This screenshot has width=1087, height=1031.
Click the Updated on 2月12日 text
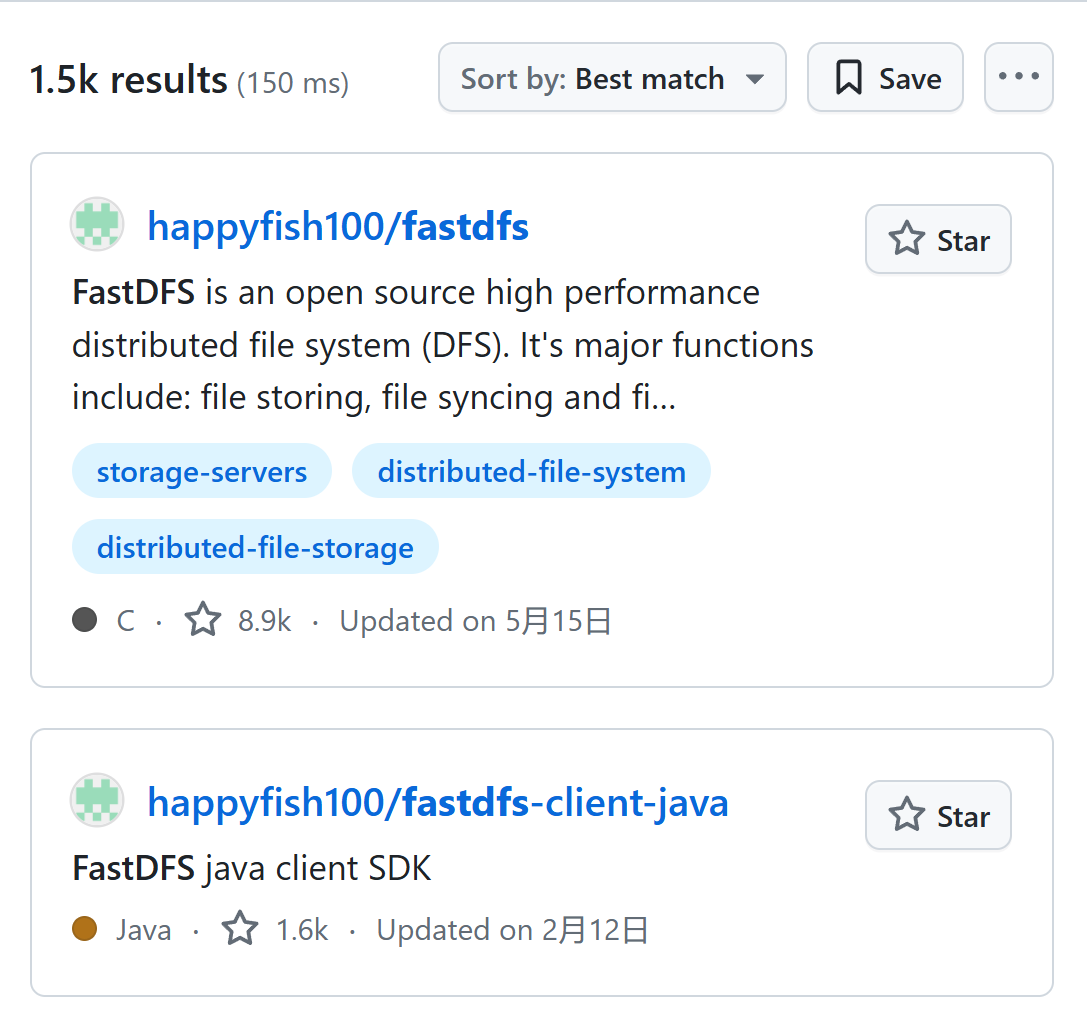512,930
